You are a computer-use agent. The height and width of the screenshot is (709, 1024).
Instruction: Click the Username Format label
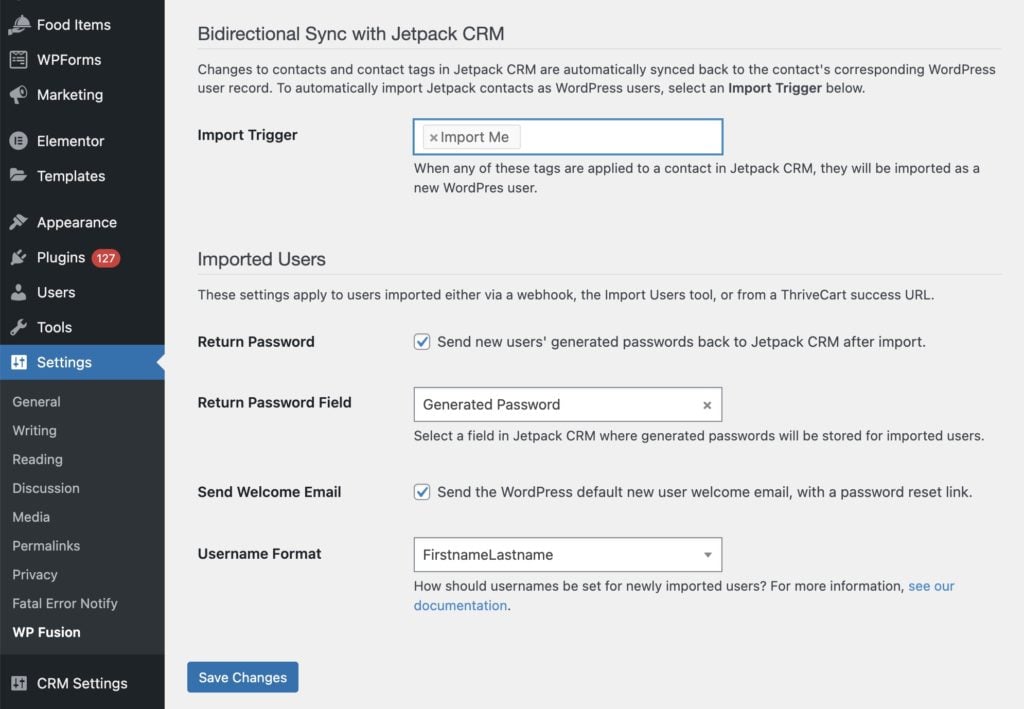coord(259,554)
